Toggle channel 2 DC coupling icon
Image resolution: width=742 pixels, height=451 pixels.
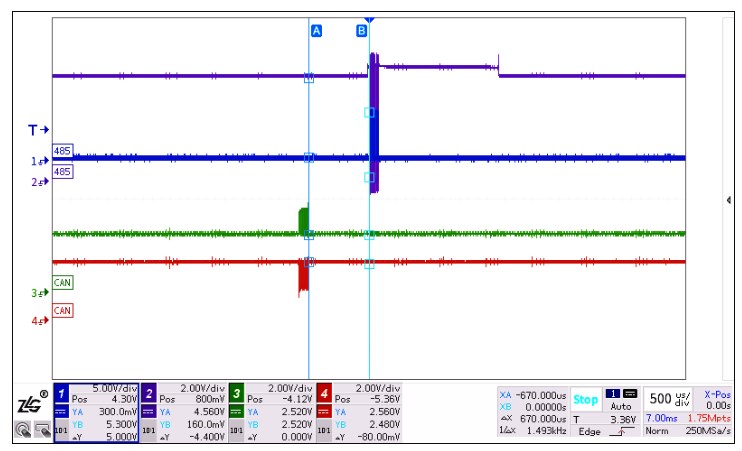149,412
